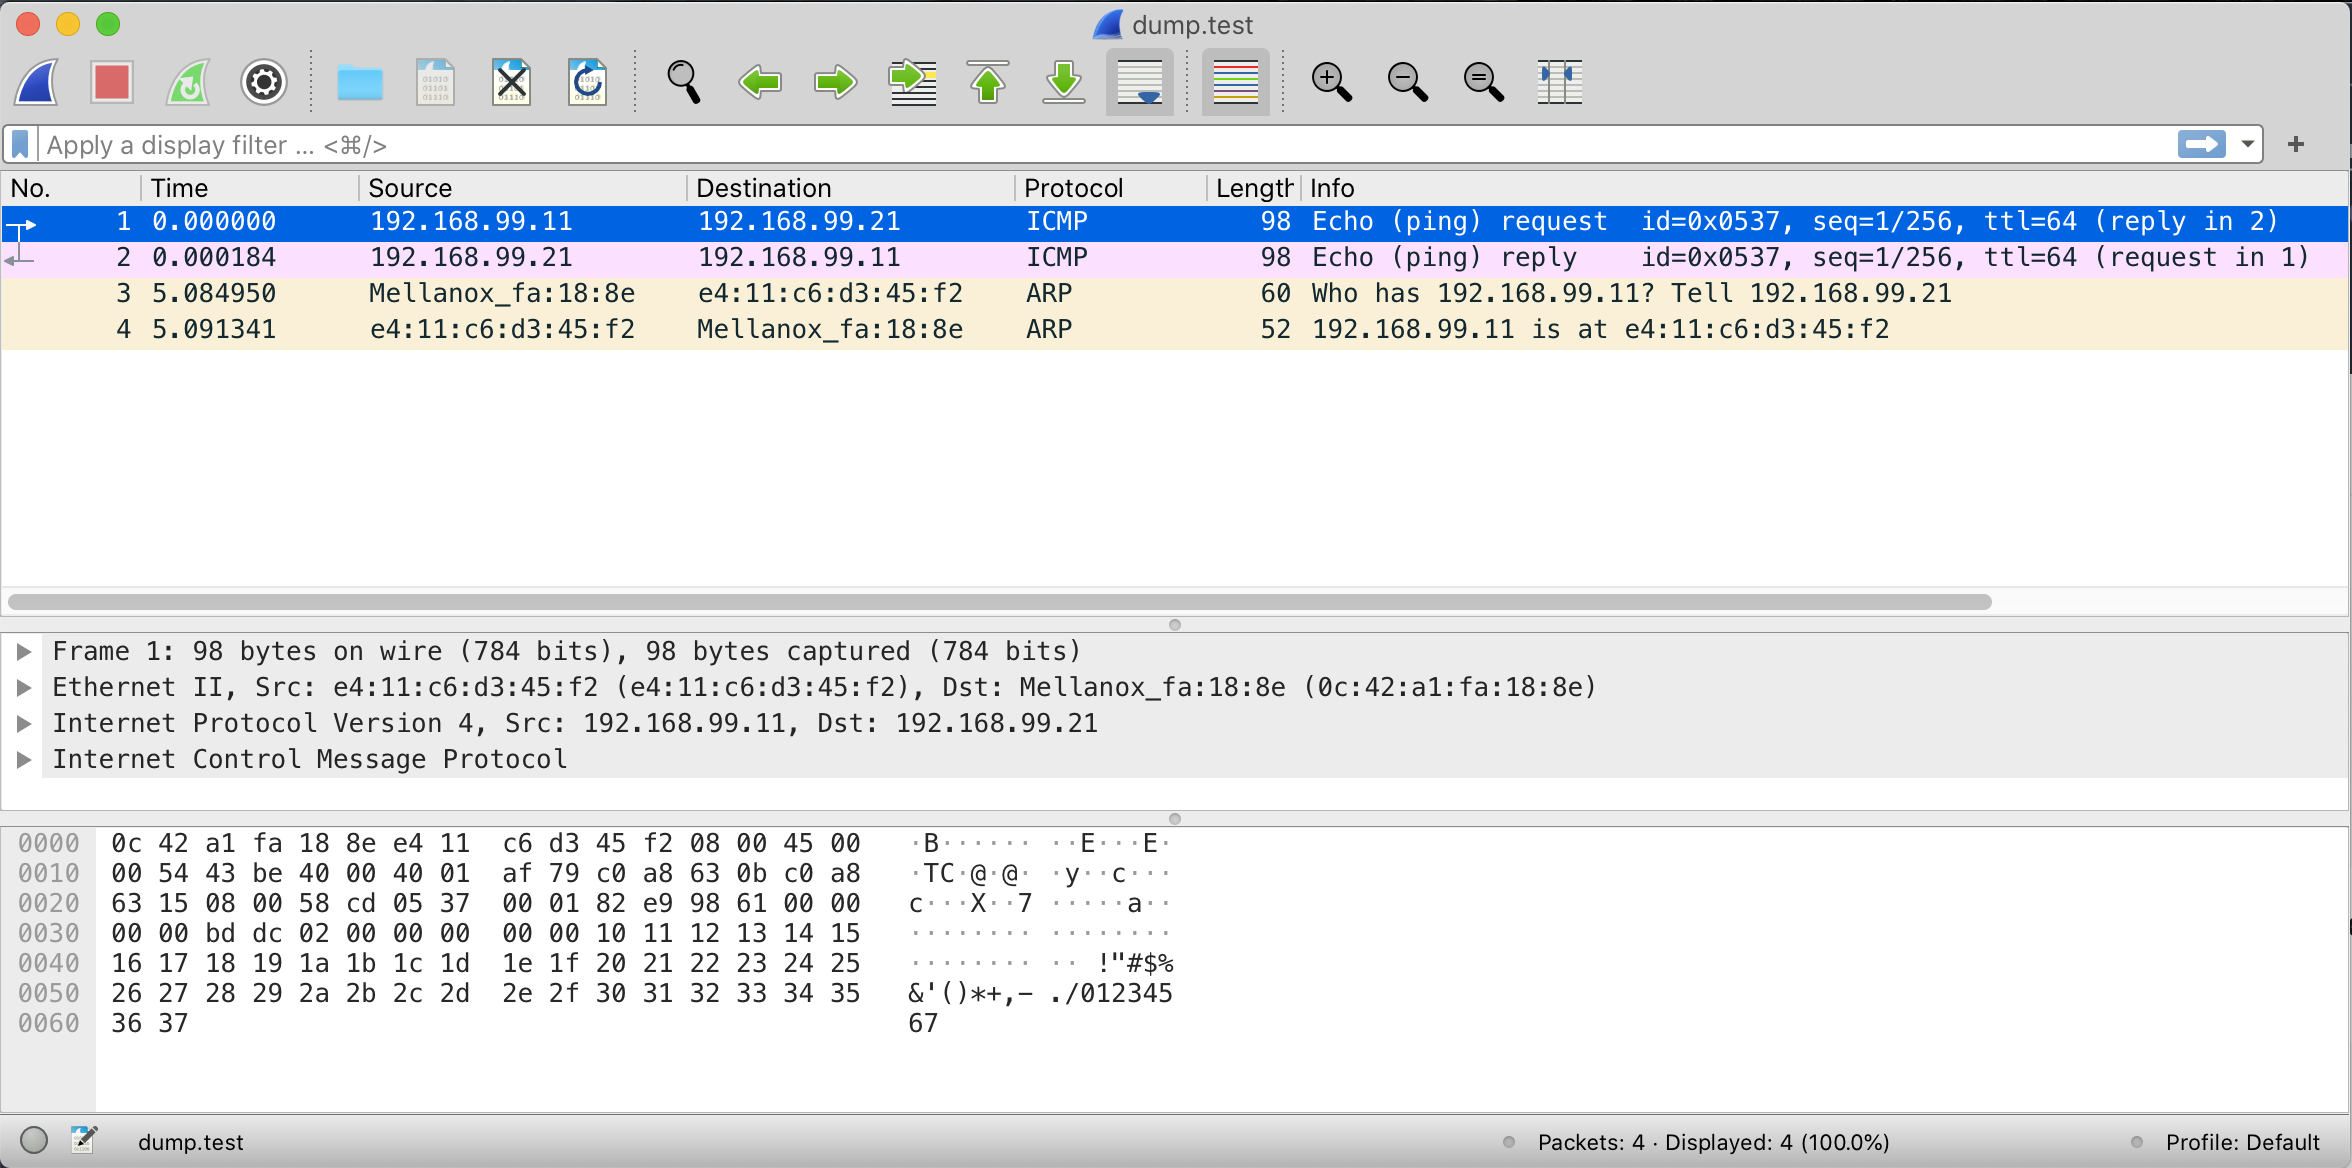The height and width of the screenshot is (1168, 2352).
Task: Expand Ethernet II section
Action: (25, 688)
